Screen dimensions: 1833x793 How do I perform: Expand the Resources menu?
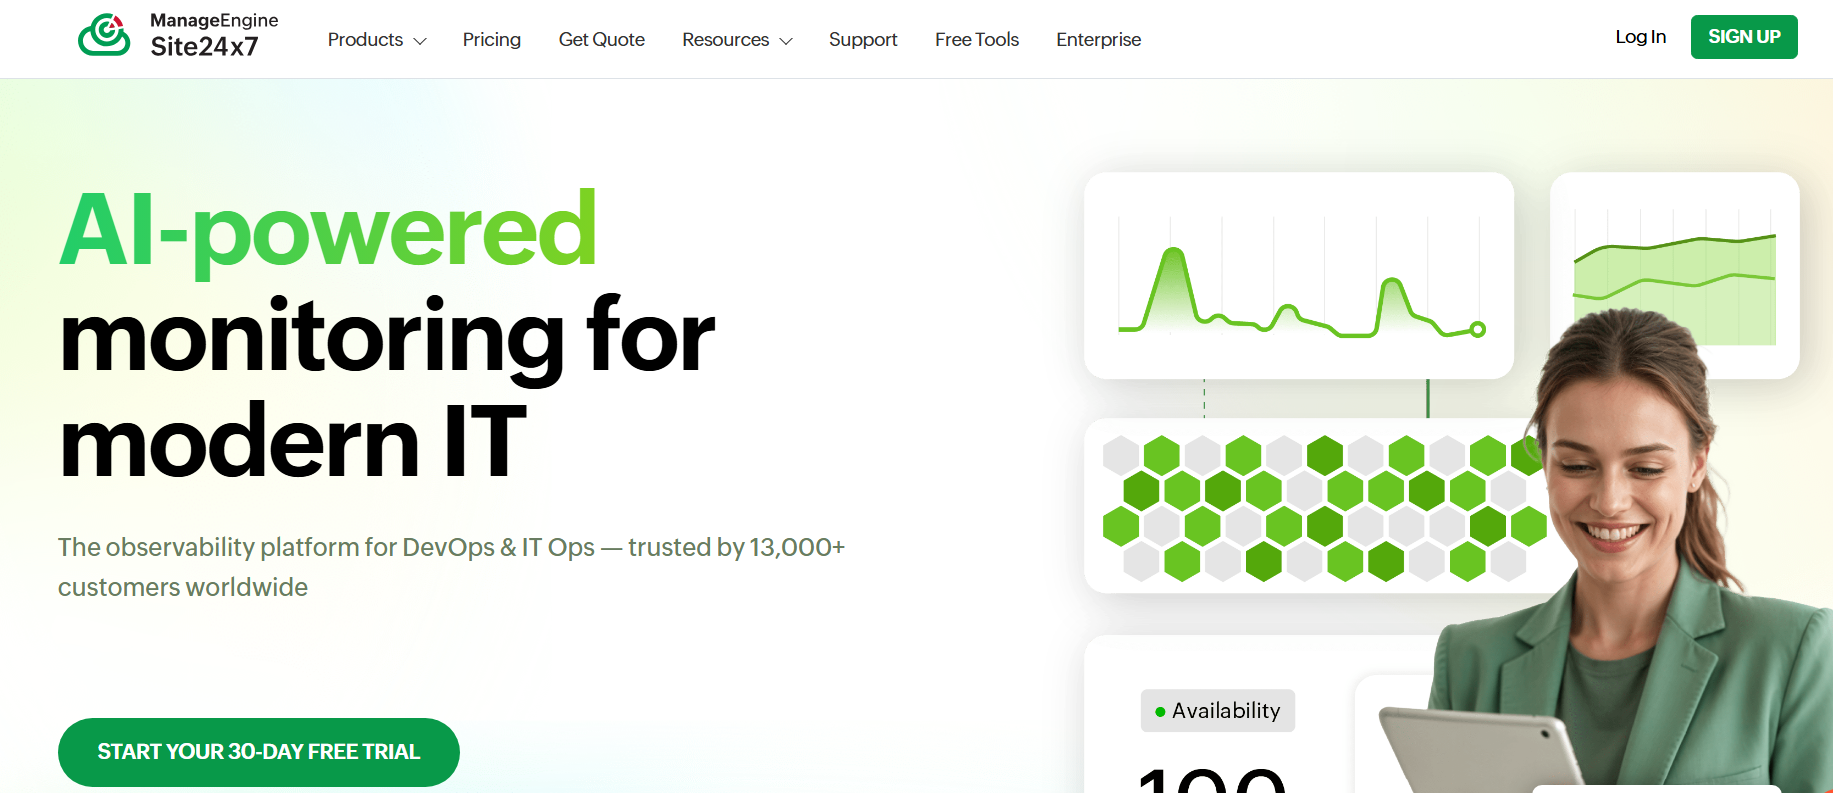[737, 40]
